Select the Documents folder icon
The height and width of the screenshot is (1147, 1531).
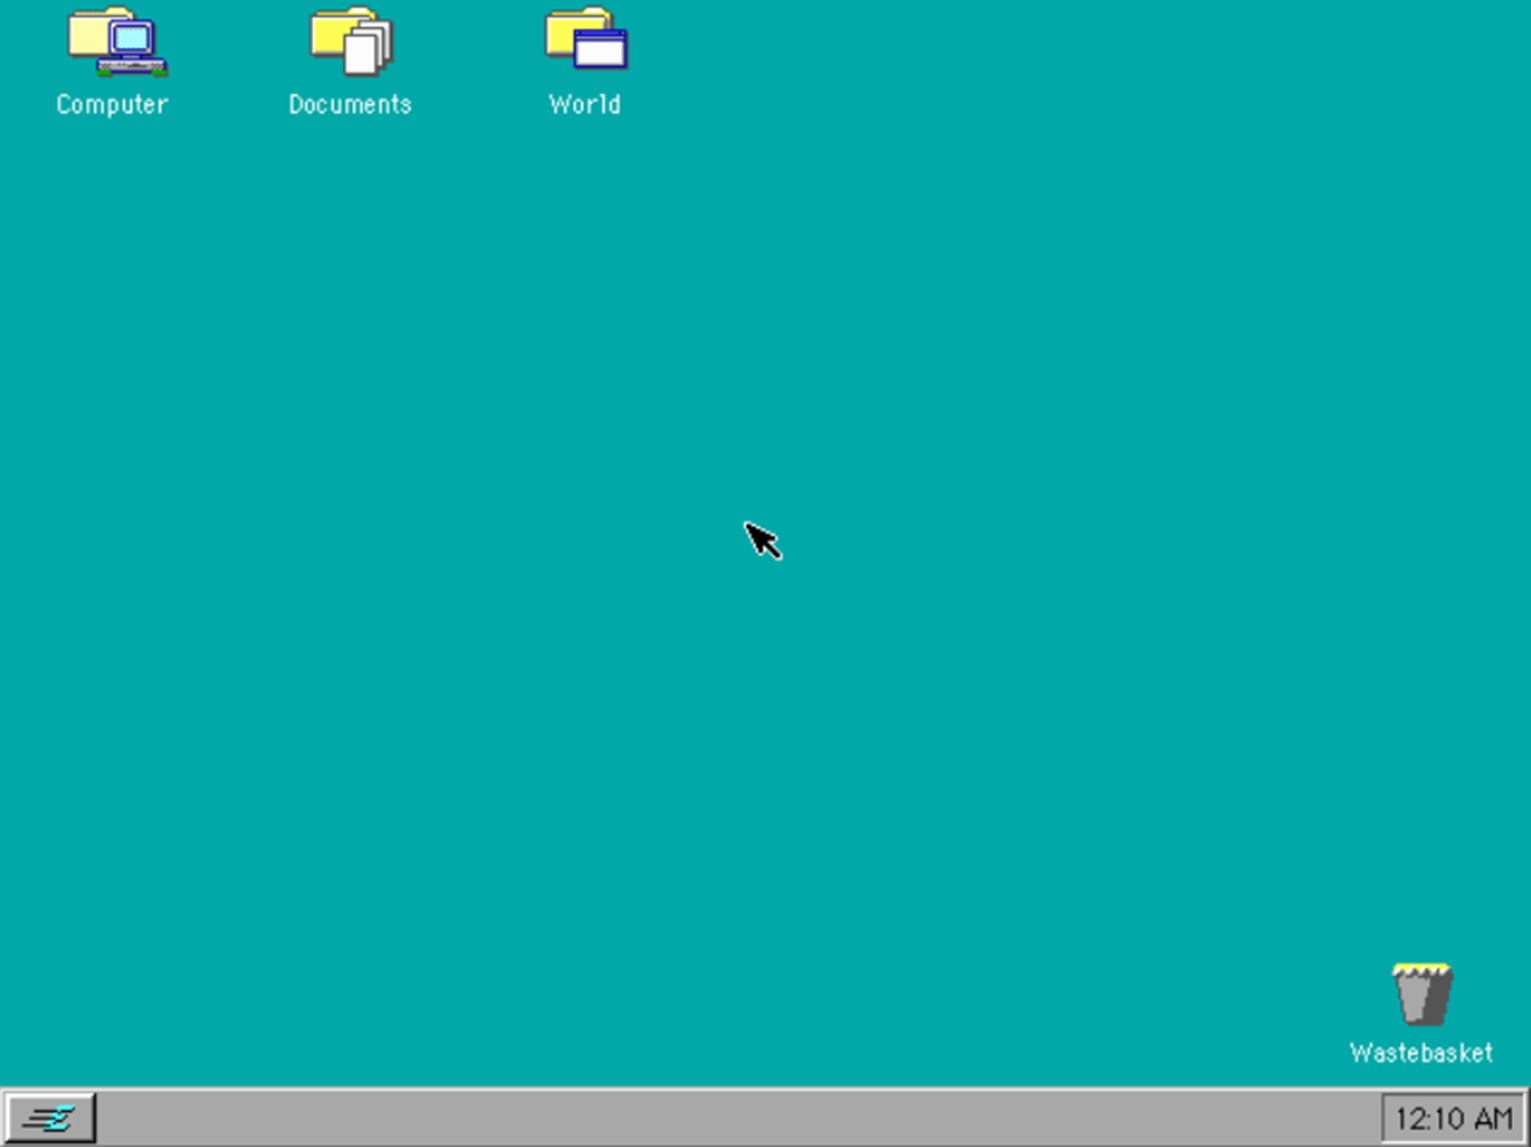click(351, 42)
